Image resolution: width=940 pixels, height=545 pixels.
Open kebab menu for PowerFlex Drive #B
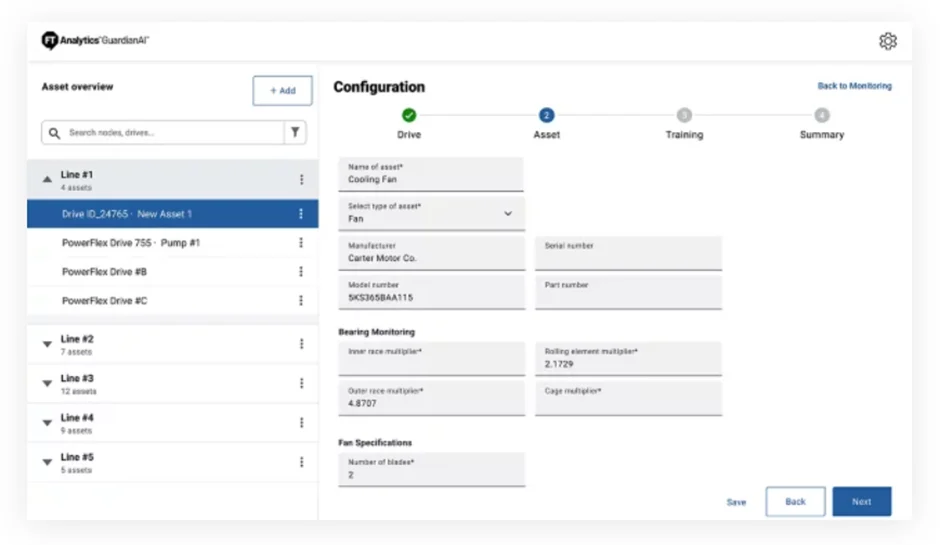pos(301,272)
